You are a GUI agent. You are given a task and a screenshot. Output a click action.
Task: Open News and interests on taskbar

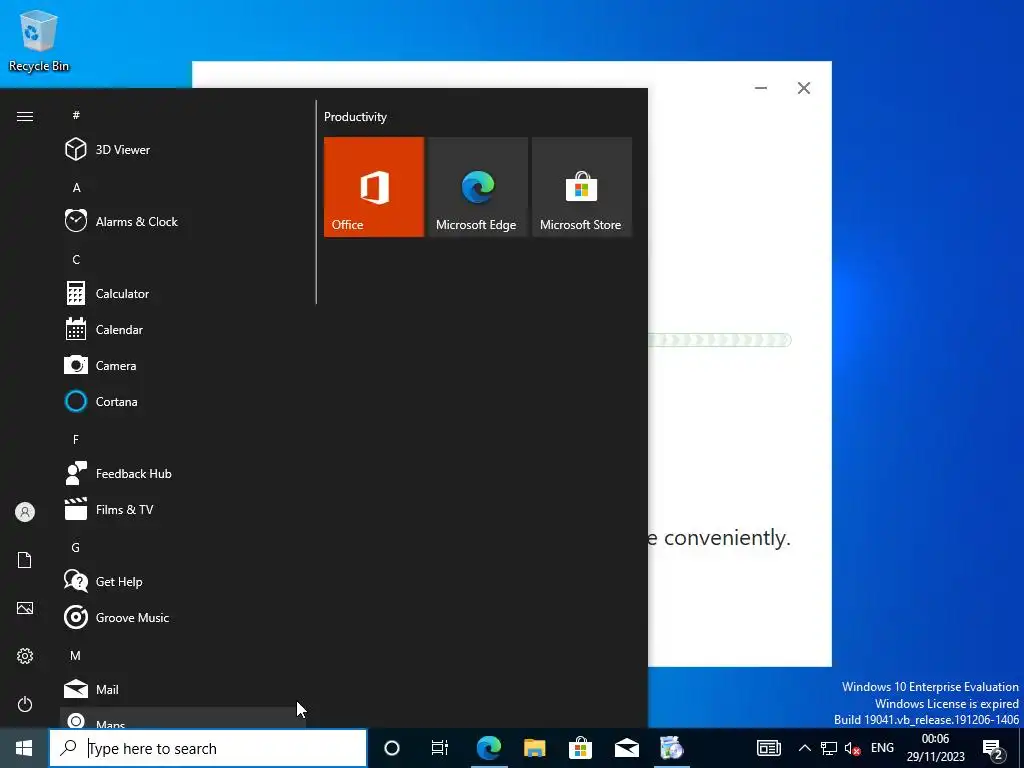[x=769, y=748]
